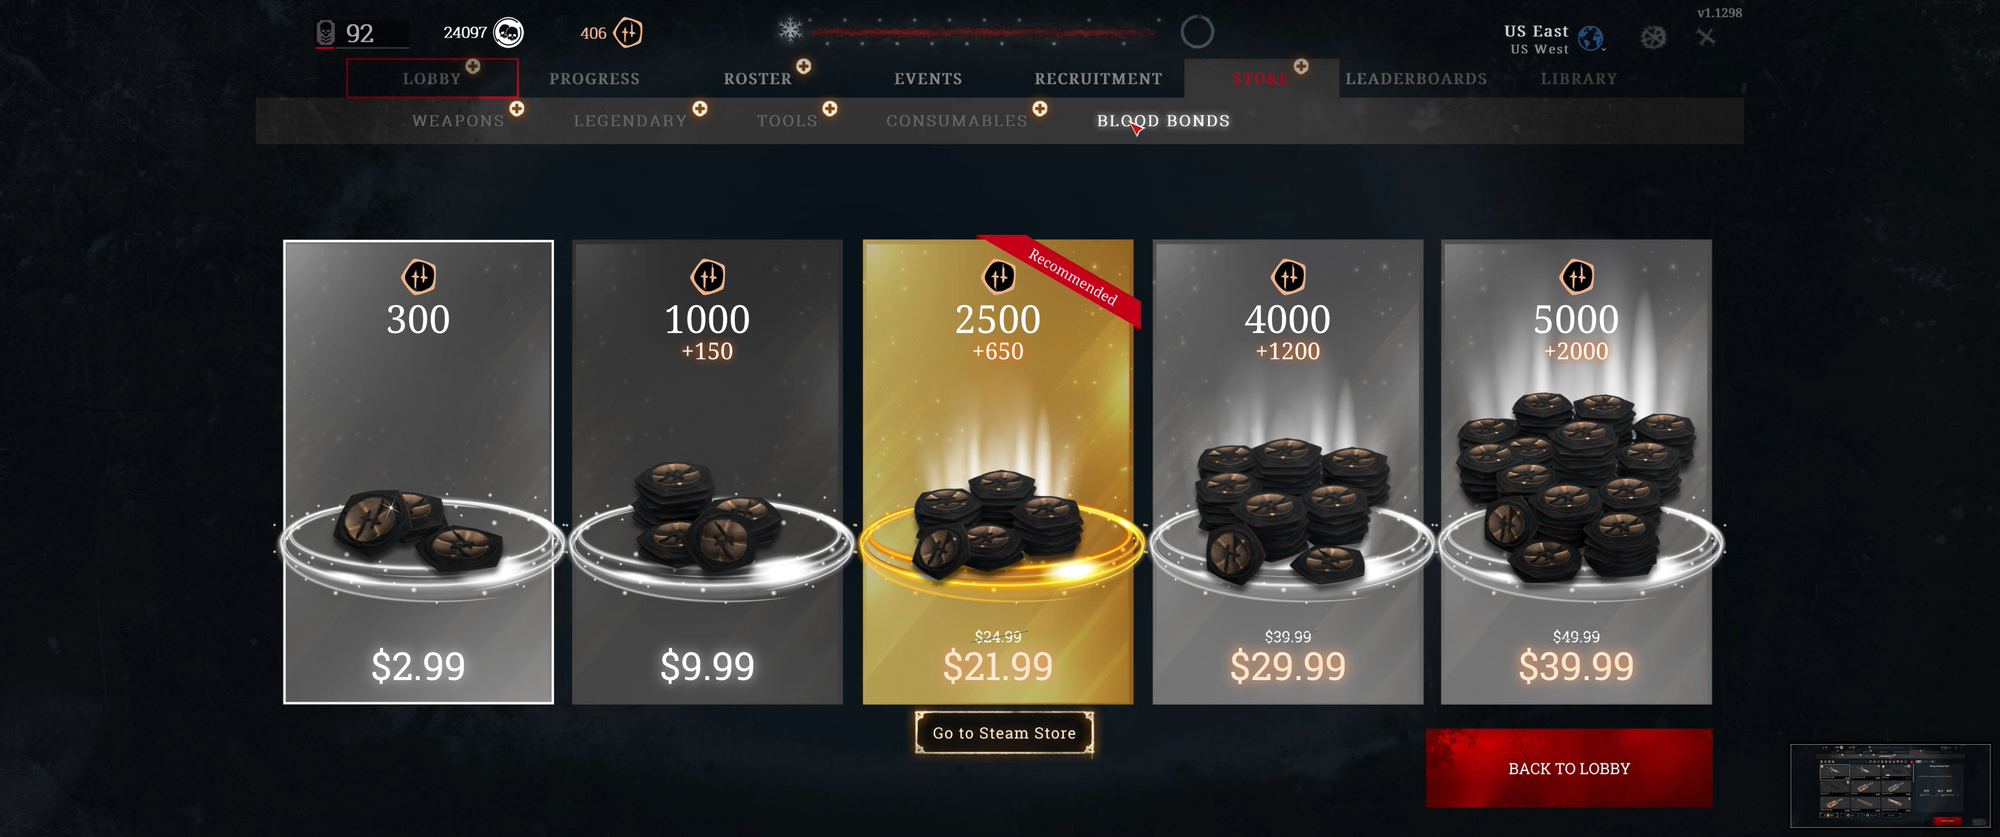The image size is (2000, 837).
Task: Choose the recommended 2500 Blood Bonds pack
Action: 998,472
